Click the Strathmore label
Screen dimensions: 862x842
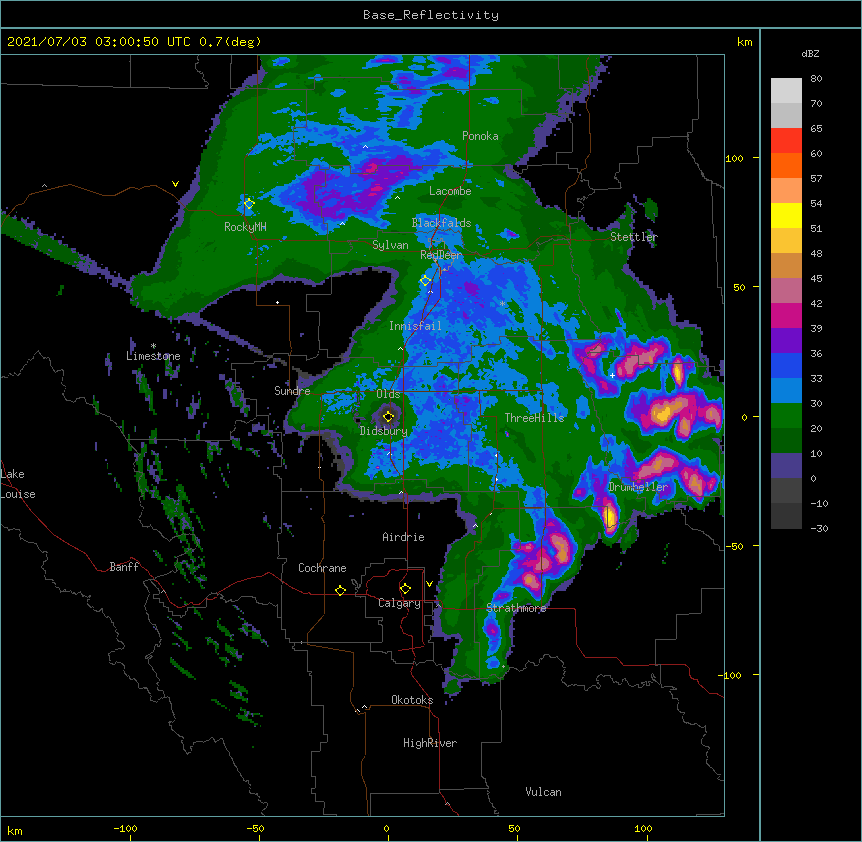pos(516,608)
